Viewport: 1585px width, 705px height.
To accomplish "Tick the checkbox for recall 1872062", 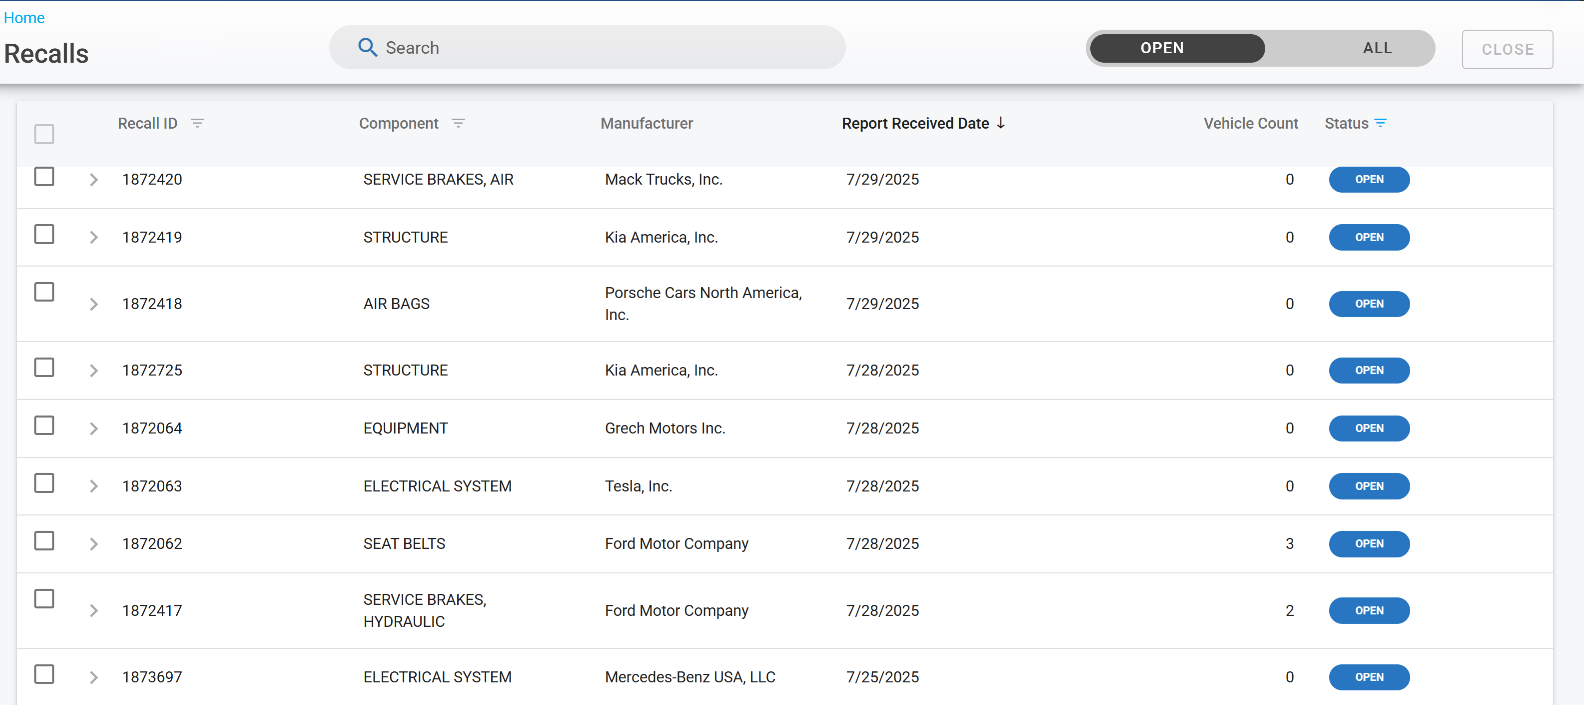I will [44, 541].
